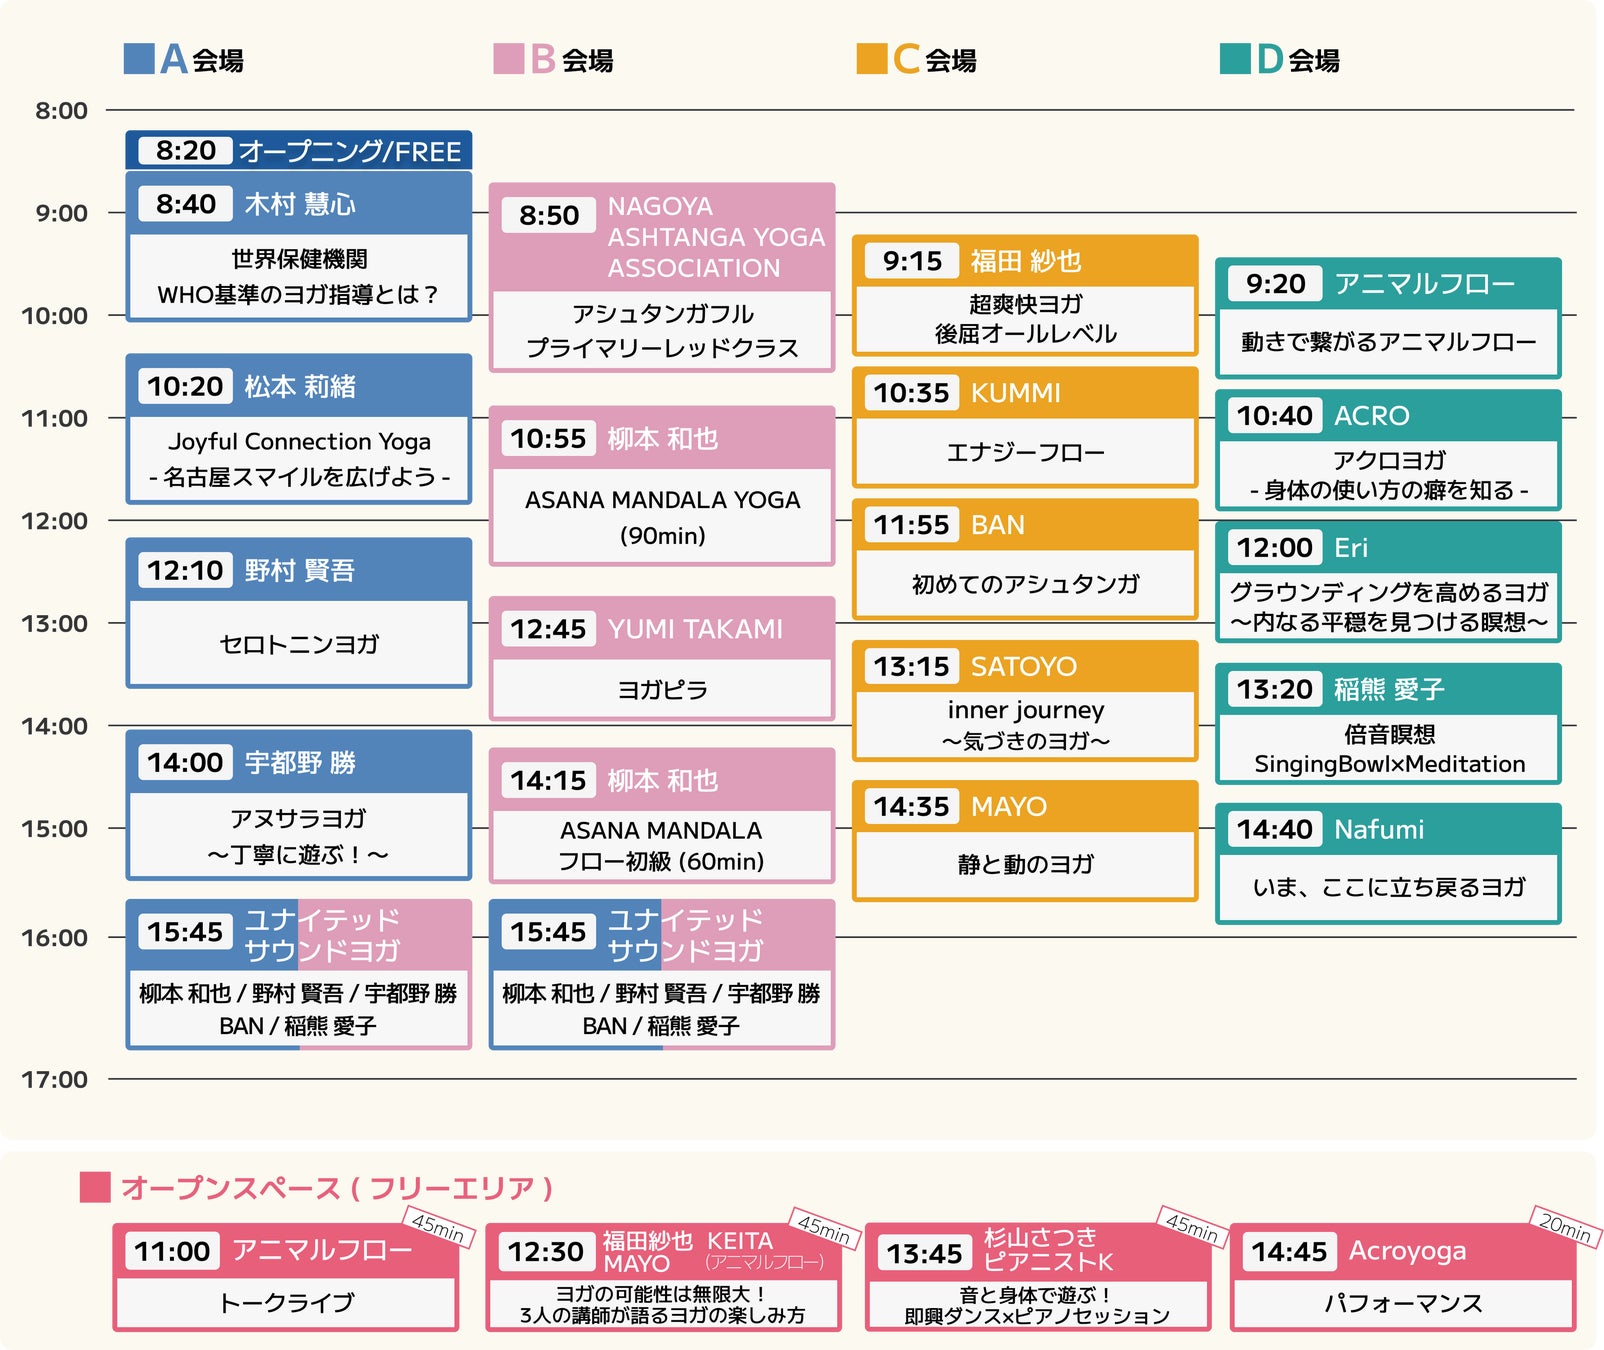The image size is (1604, 1350).
Task: Click the (アニマルフロー) note beside KEITA
Action: pyautogui.click(x=765, y=1263)
